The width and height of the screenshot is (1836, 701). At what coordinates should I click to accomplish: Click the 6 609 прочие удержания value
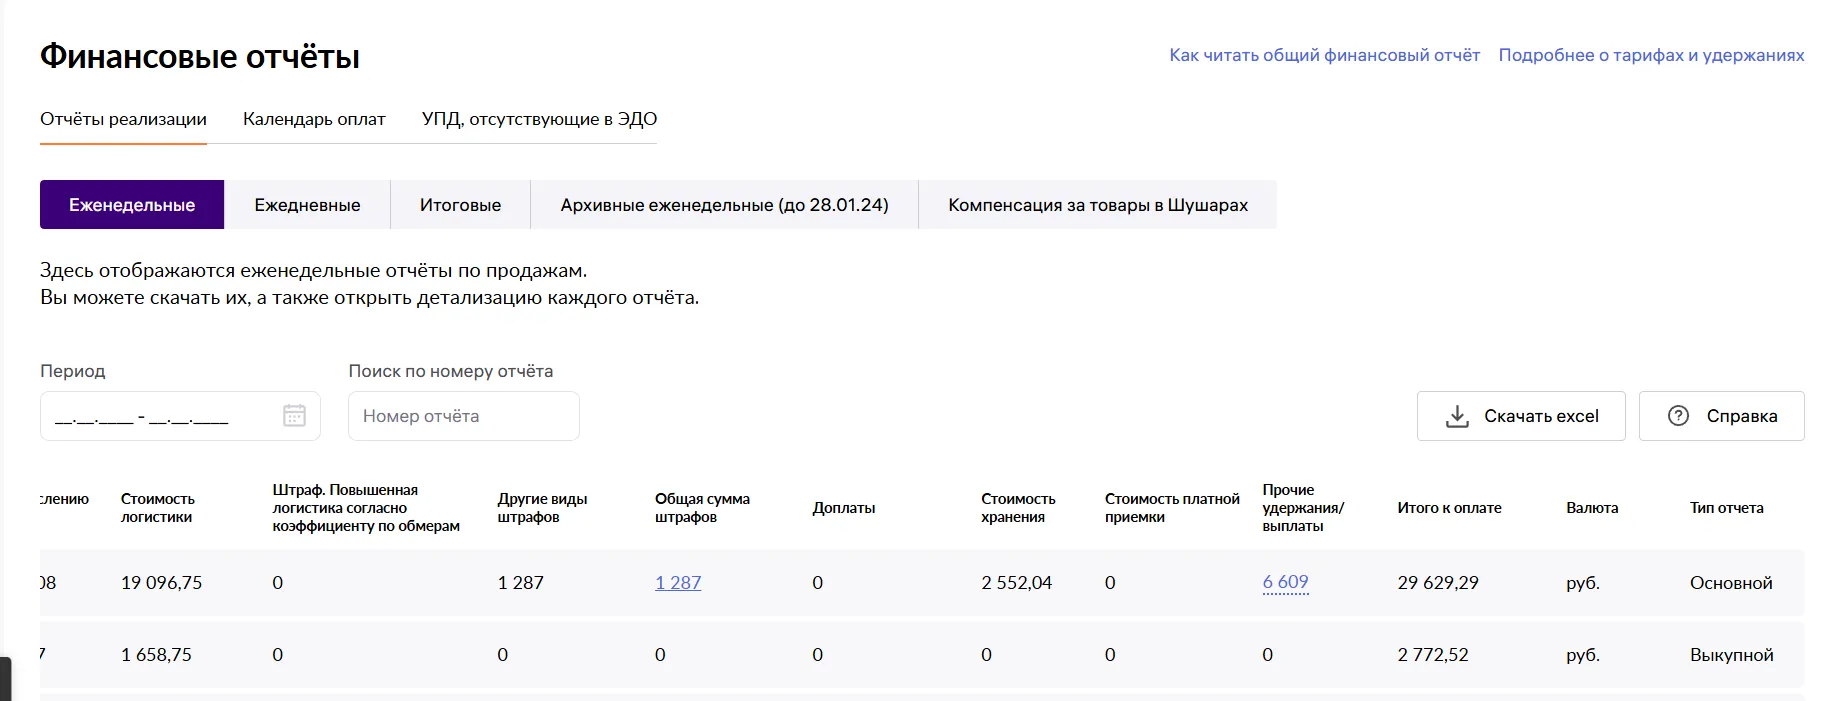click(x=1285, y=582)
